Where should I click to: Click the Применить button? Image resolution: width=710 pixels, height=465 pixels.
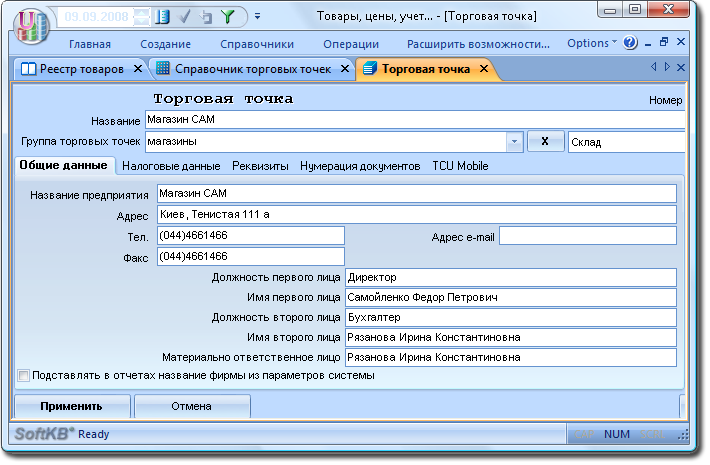72,406
